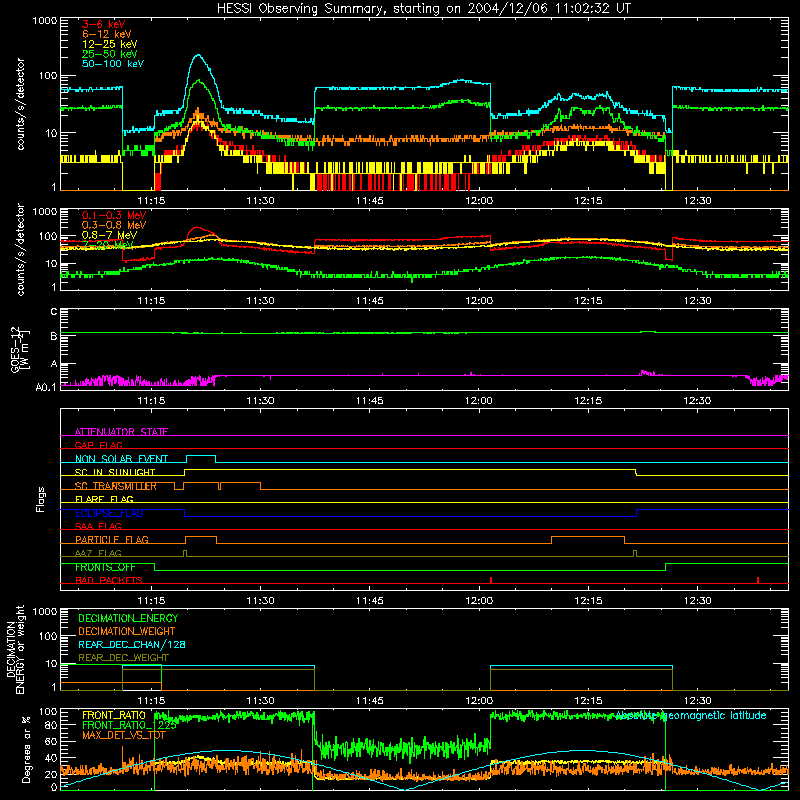Select the SC_IN_SUNLIGHT flag label
This screenshot has width=800, height=800.
click(115, 472)
